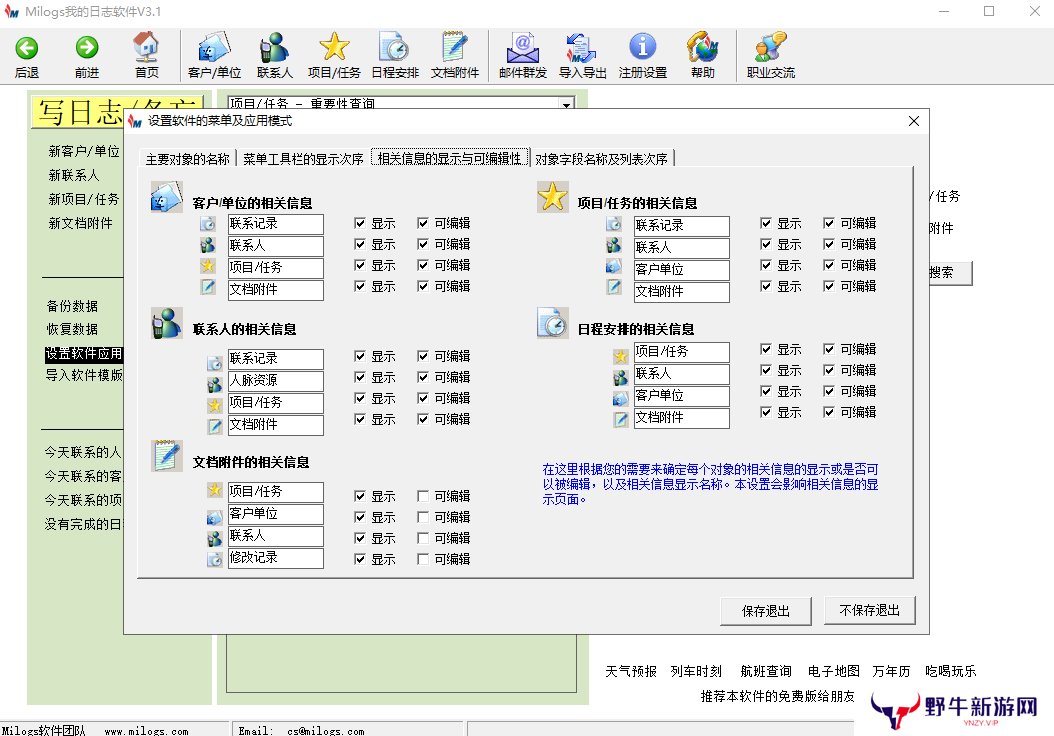
Task: Open 新联系人 in left sidebar
Action: point(74,175)
